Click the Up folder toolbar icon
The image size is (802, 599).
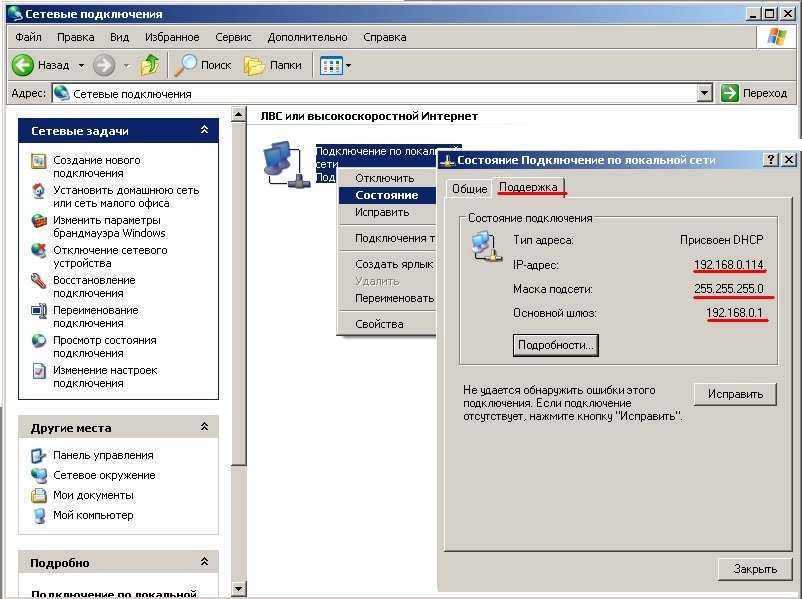pyautogui.click(x=150, y=65)
